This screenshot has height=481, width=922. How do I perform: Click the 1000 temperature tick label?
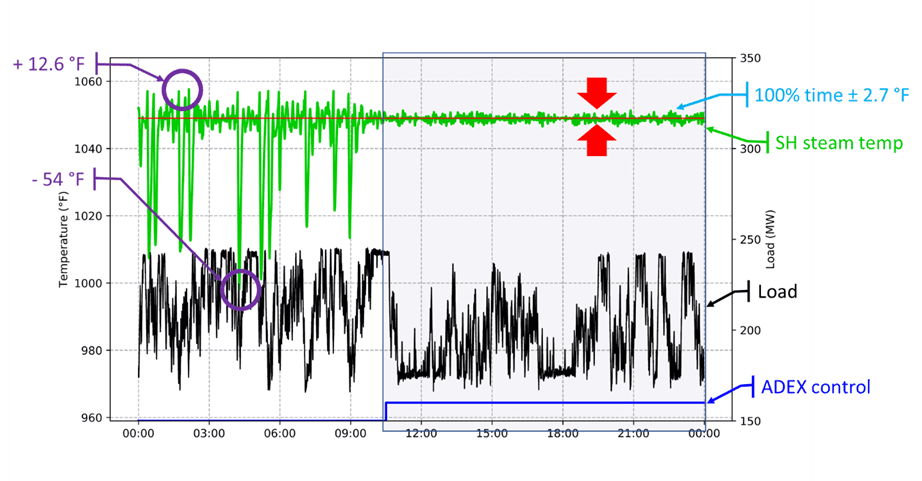[88, 283]
